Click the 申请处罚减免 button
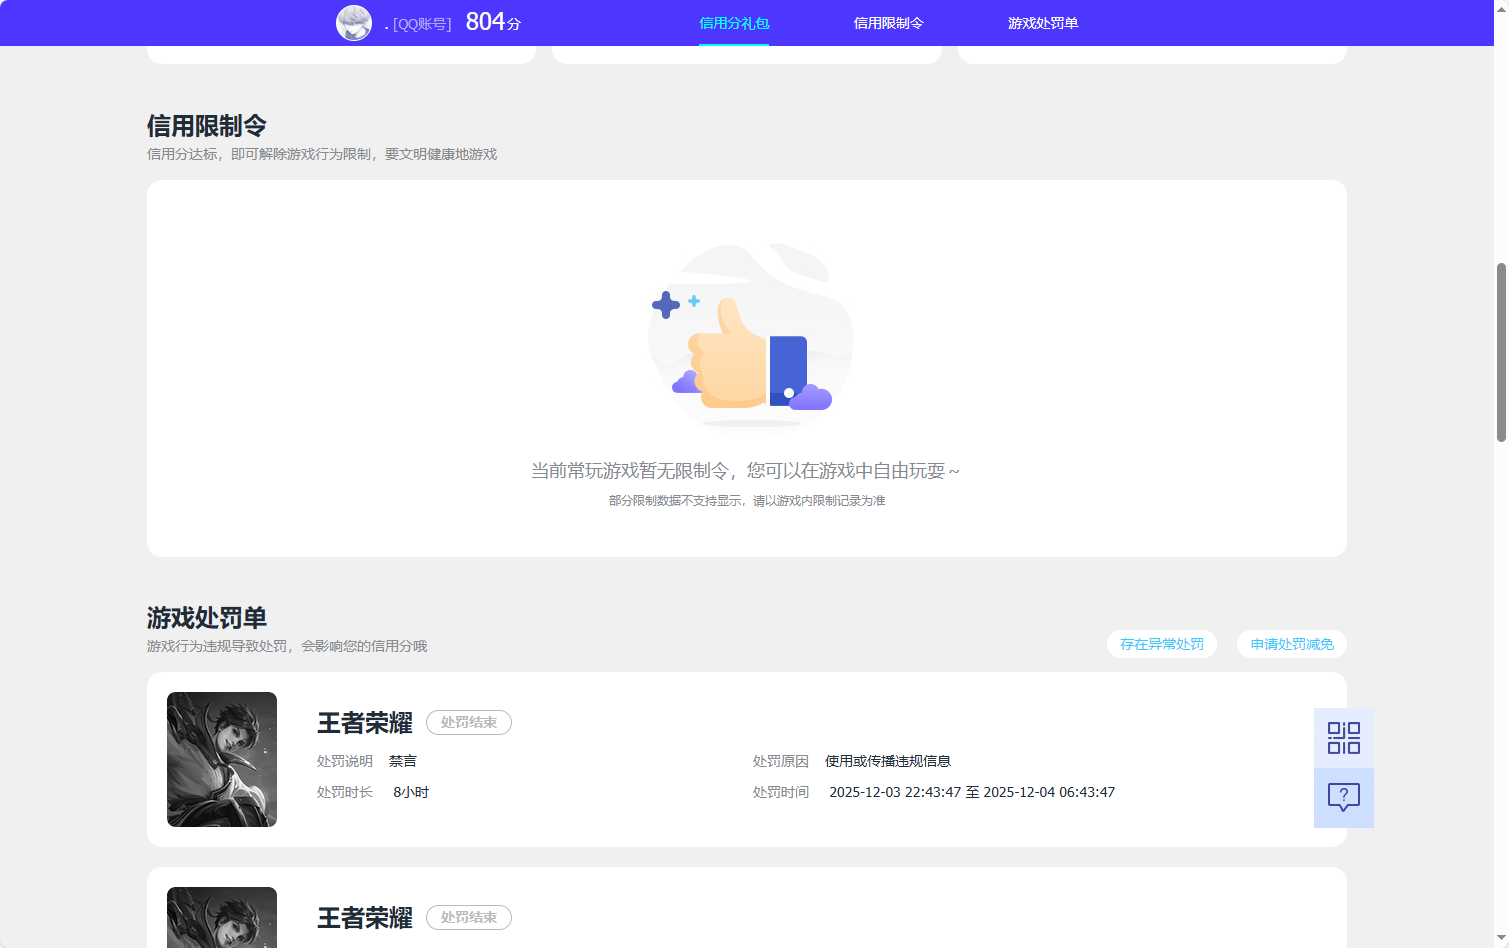 click(x=1291, y=644)
